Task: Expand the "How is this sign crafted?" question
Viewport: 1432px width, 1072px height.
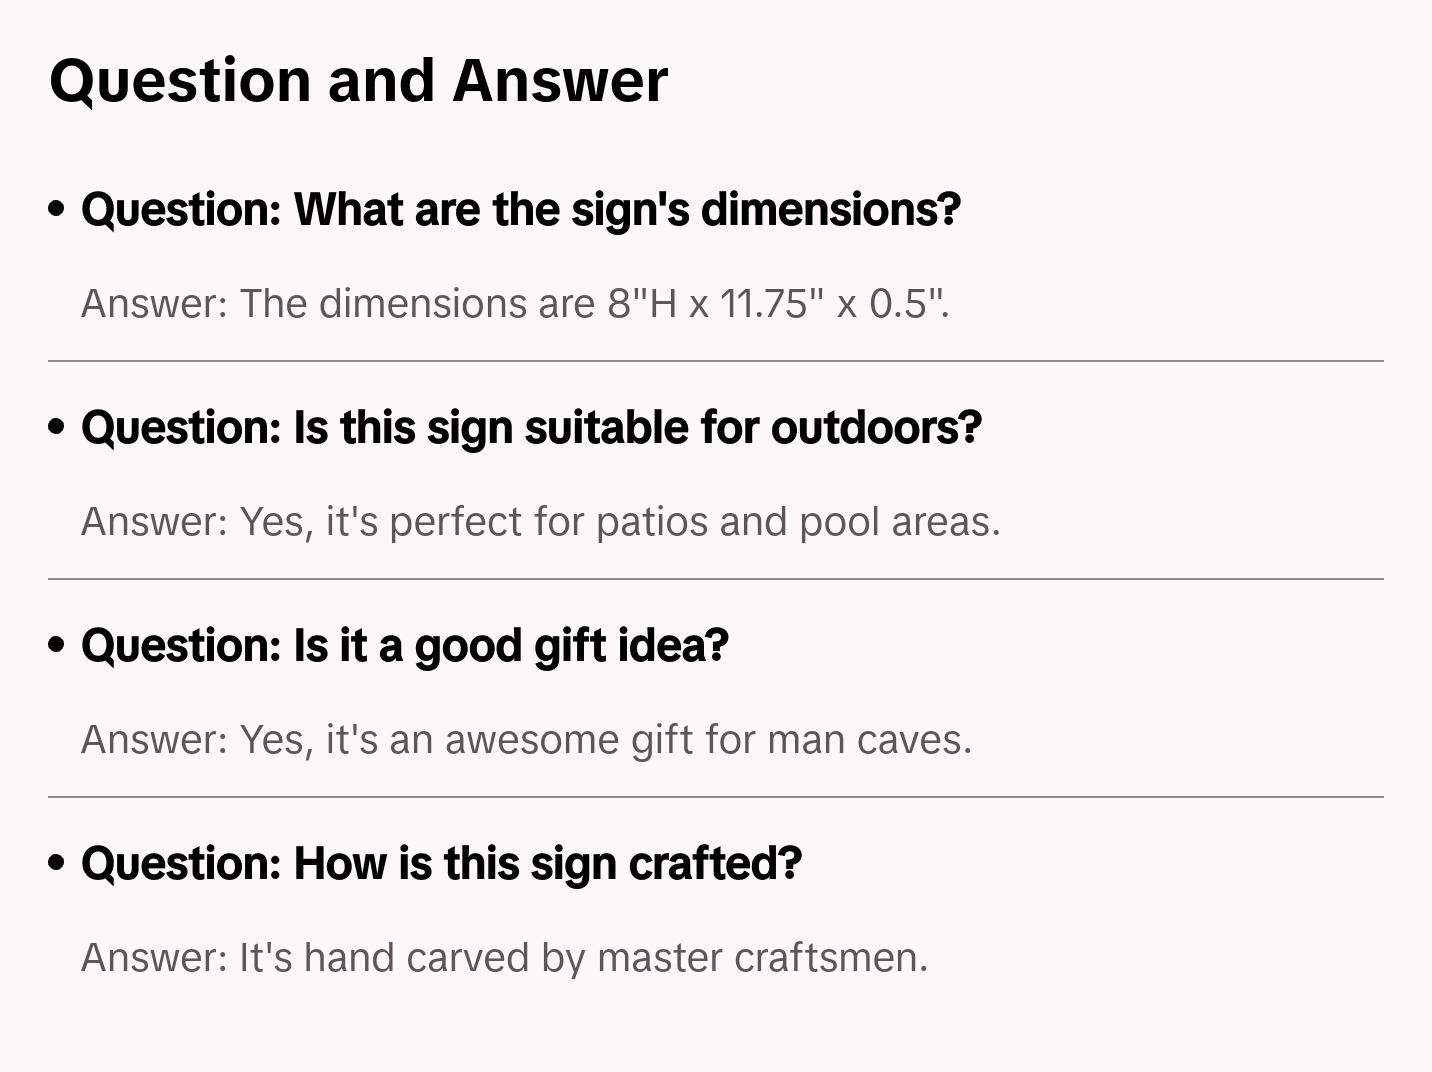Action: point(441,863)
